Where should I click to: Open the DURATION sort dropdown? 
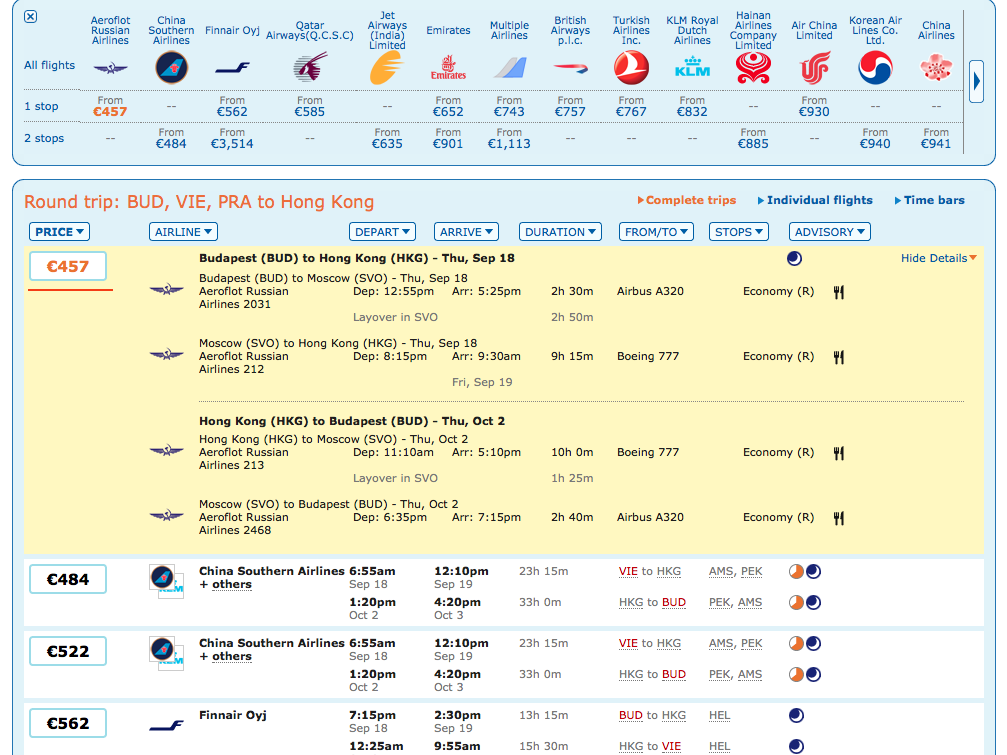pos(560,232)
